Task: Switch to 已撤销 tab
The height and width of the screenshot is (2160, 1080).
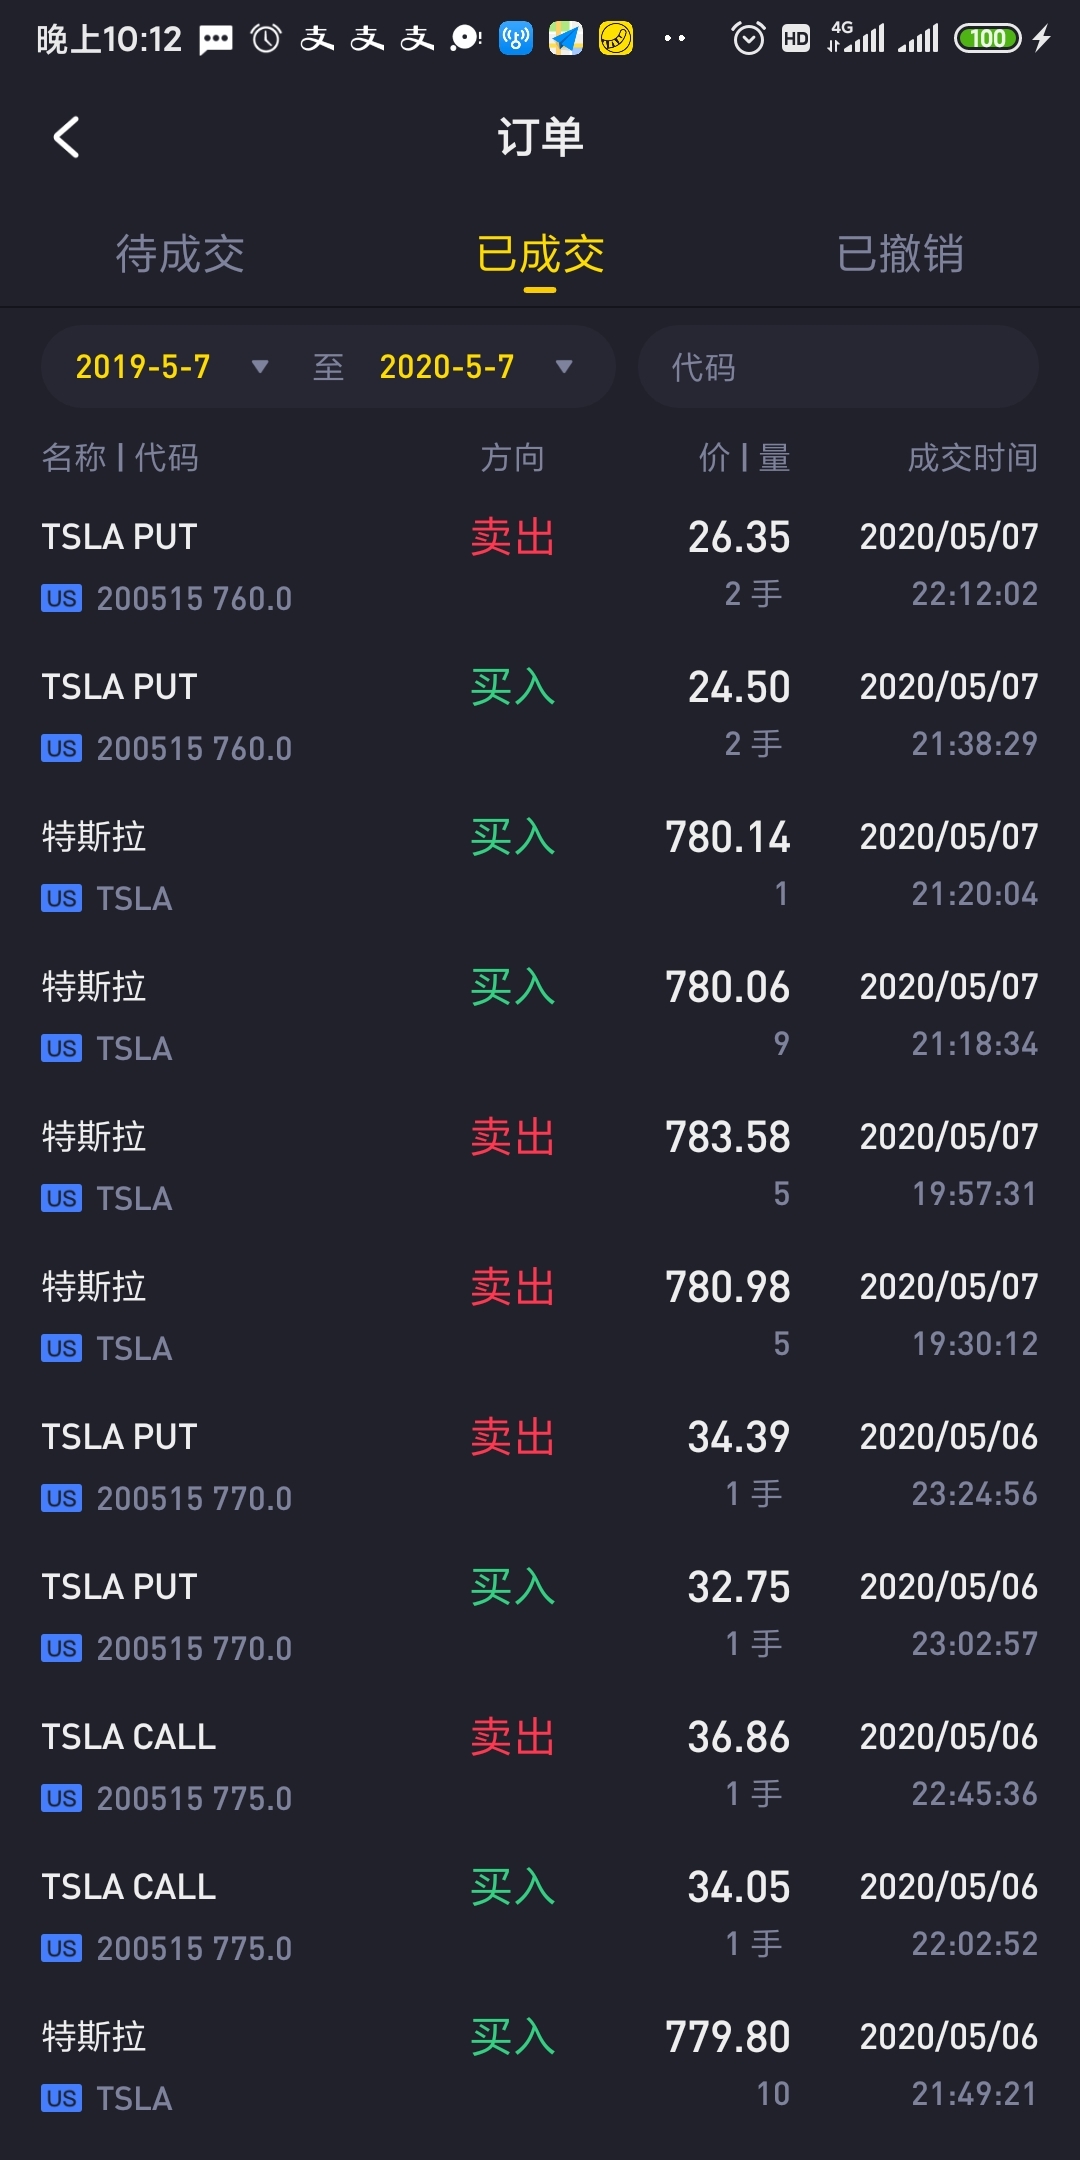Action: pos(900,254)
